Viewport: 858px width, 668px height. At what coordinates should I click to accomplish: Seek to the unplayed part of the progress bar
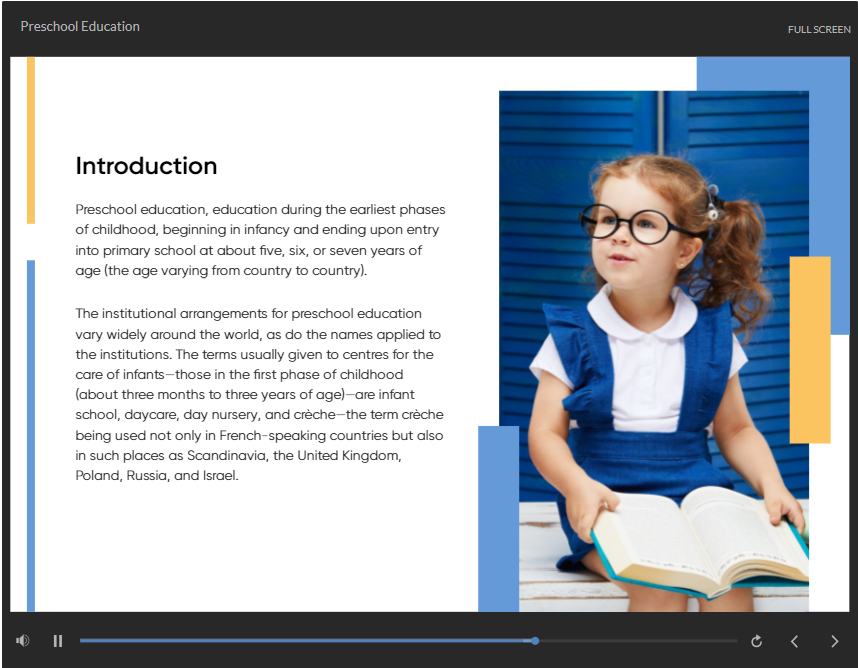pyautogui.click(x=640, y=641)
